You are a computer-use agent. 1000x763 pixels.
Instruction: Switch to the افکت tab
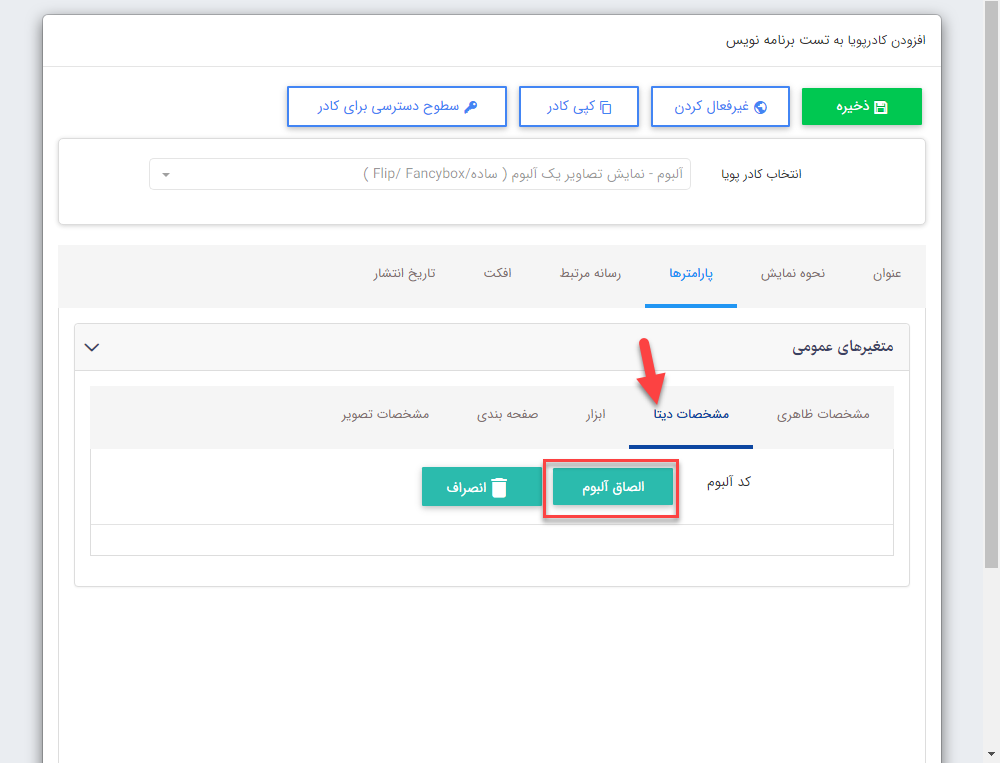pyautogui.click(x=497, y=272)
